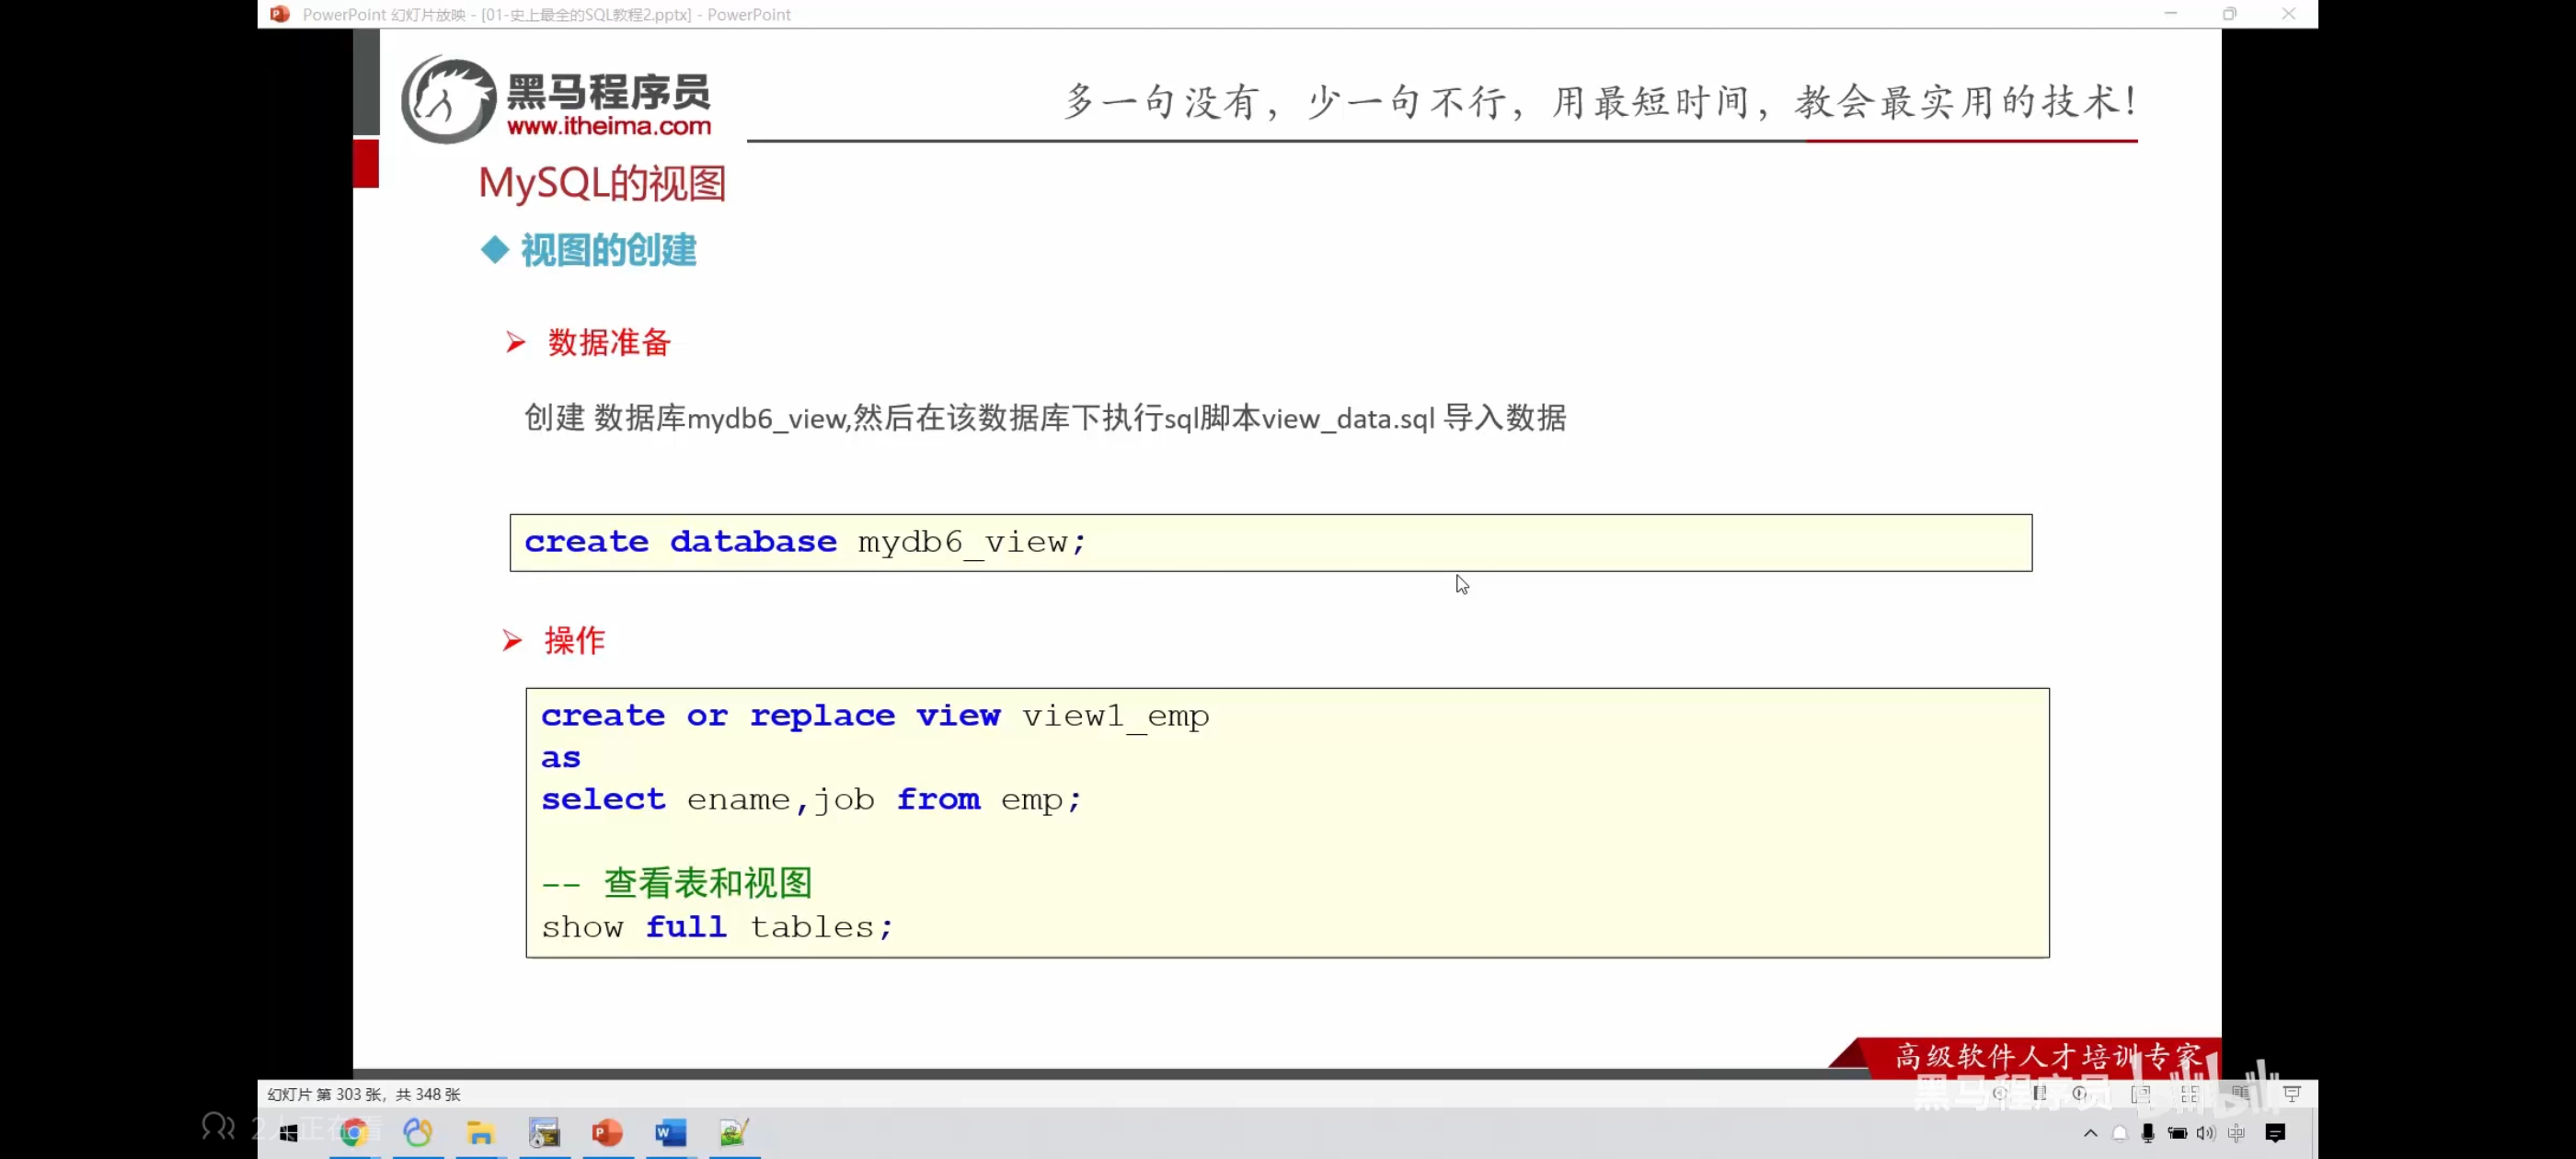Screen dimensions: 2576x1159
Task: Toggle Chinese input method indicator
Action: [2236, 1132]
